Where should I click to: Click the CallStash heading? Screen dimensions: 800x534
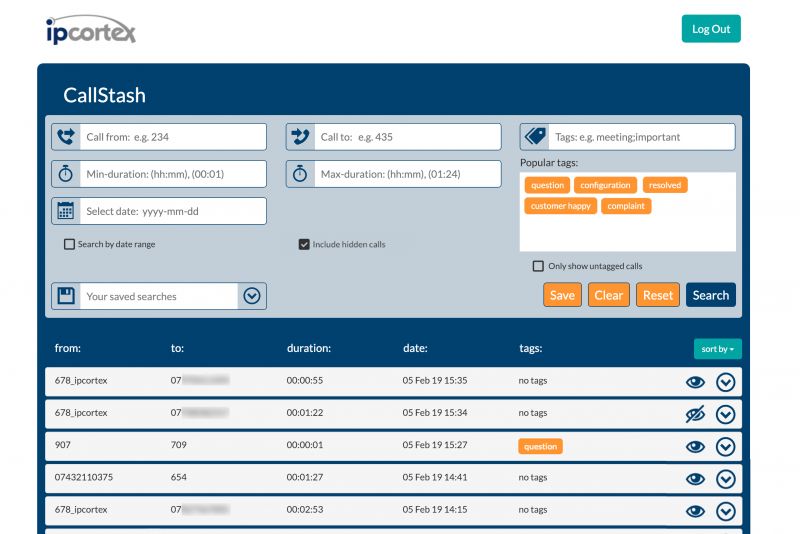coord(105,95)
